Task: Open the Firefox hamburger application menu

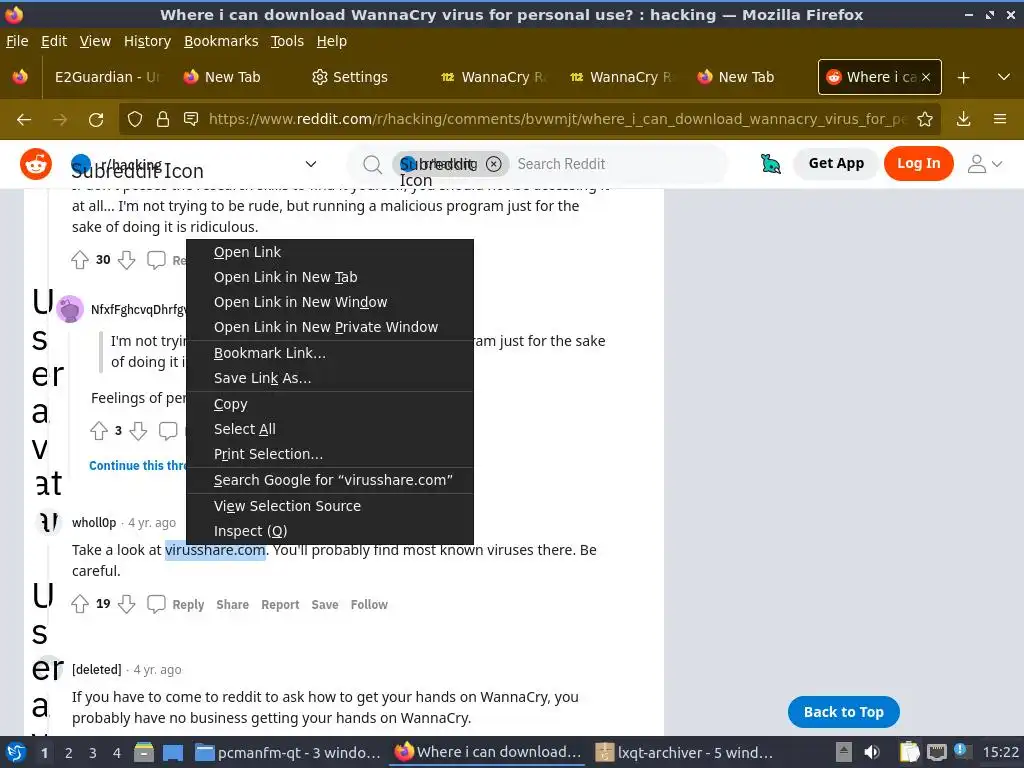Action: tap(1000, 119)
